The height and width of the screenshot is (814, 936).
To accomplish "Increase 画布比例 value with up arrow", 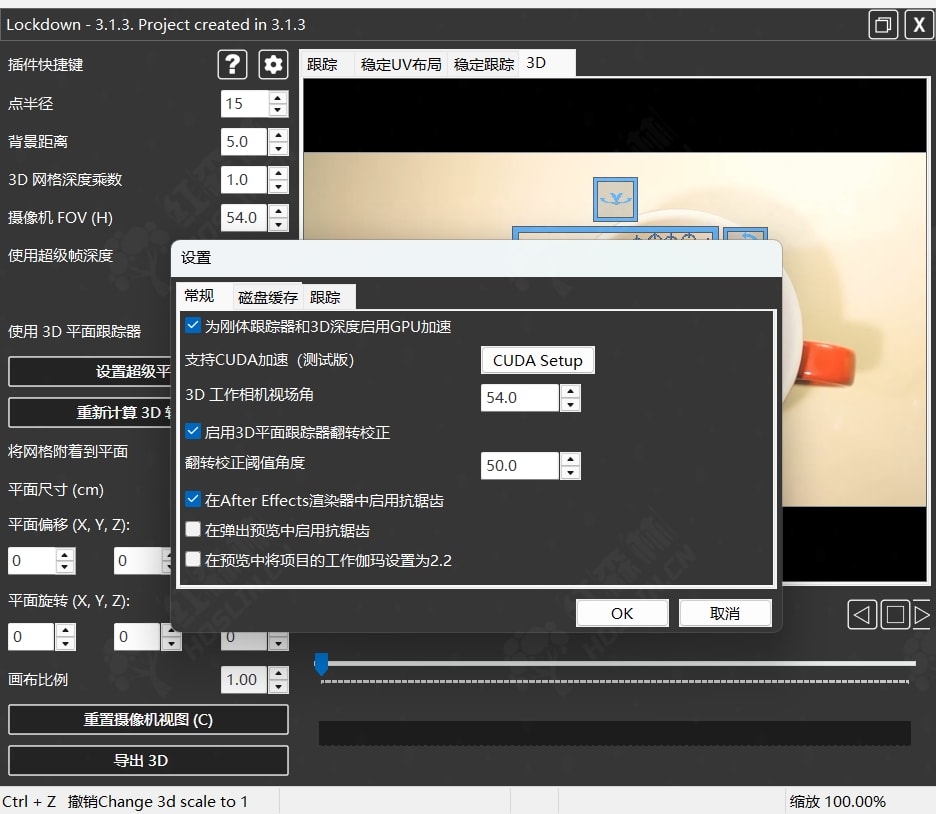I will (x=278, y=673).
